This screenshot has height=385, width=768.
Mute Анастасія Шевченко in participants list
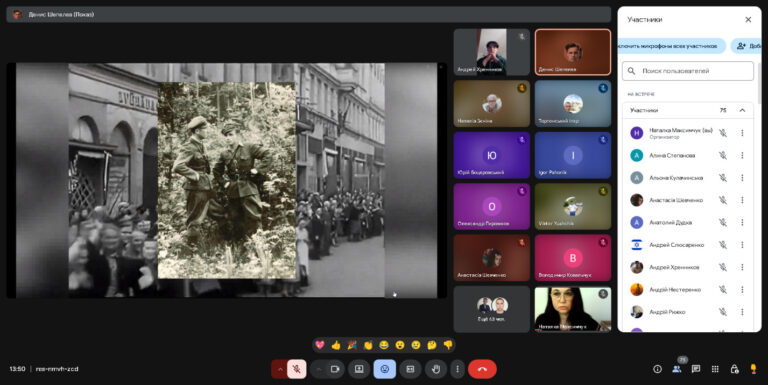722,200
